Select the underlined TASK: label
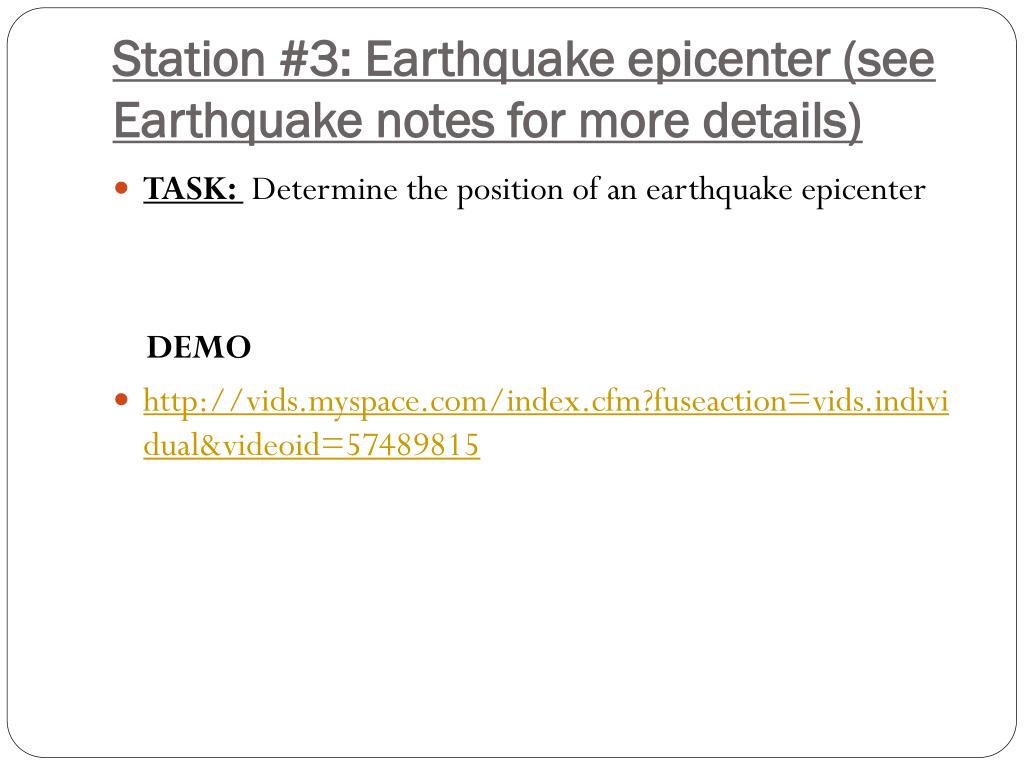 click(191, 189)
